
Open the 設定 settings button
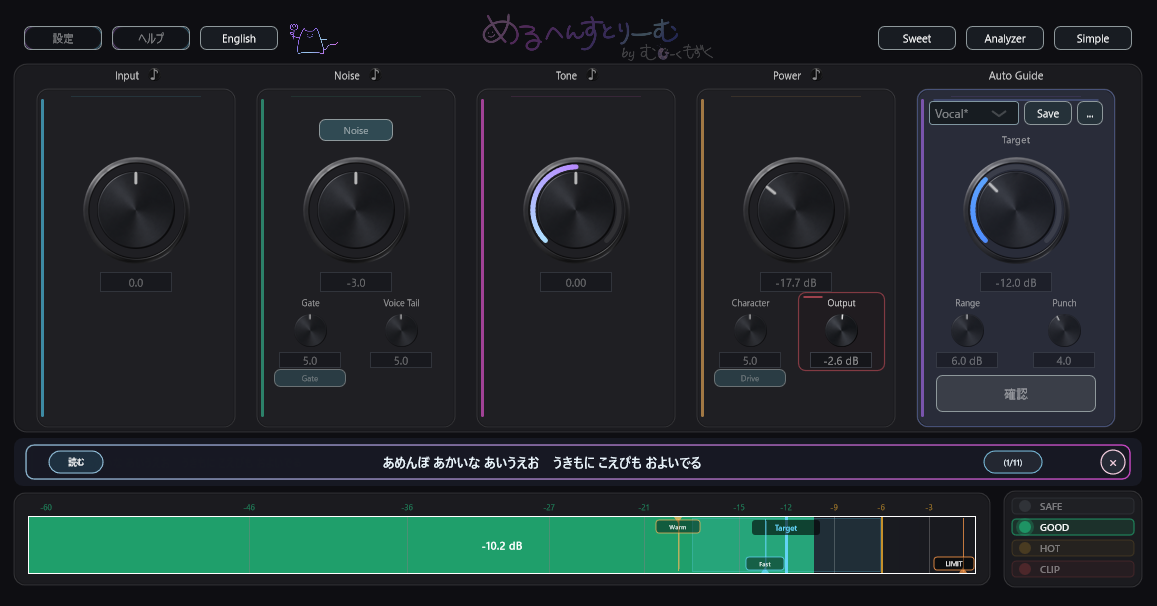point(63,38)
